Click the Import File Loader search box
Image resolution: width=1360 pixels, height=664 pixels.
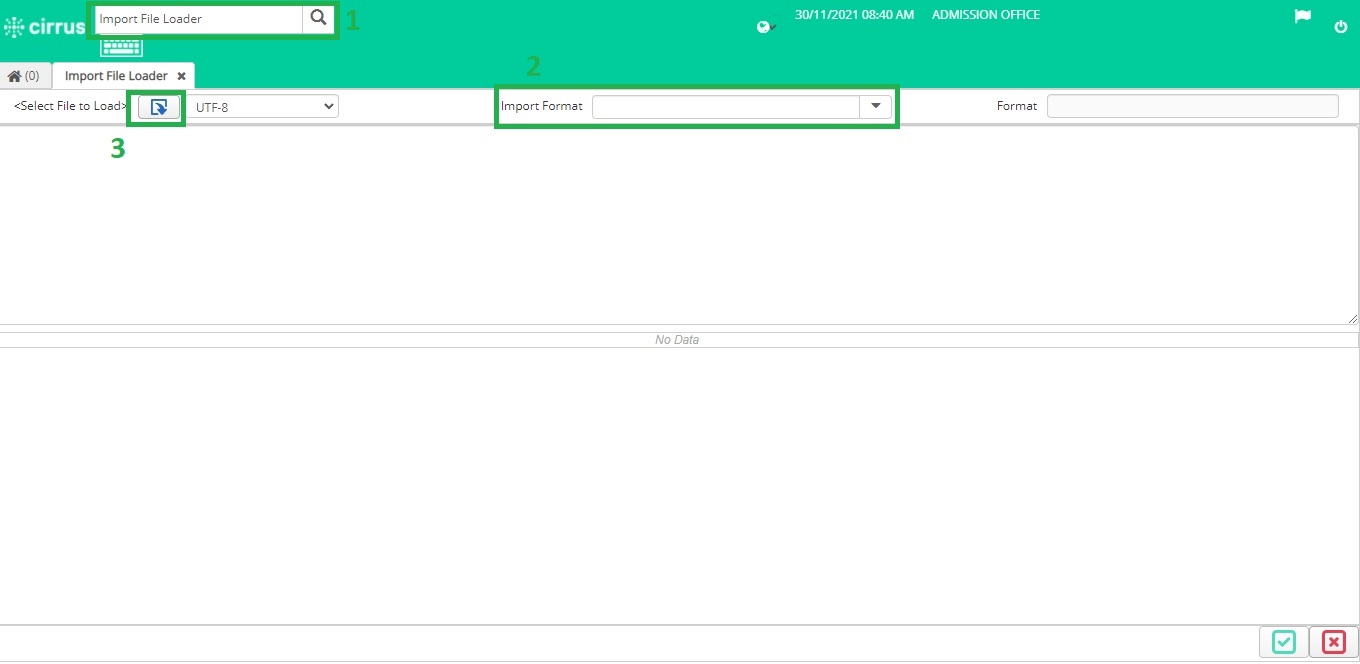coord(198,18)
